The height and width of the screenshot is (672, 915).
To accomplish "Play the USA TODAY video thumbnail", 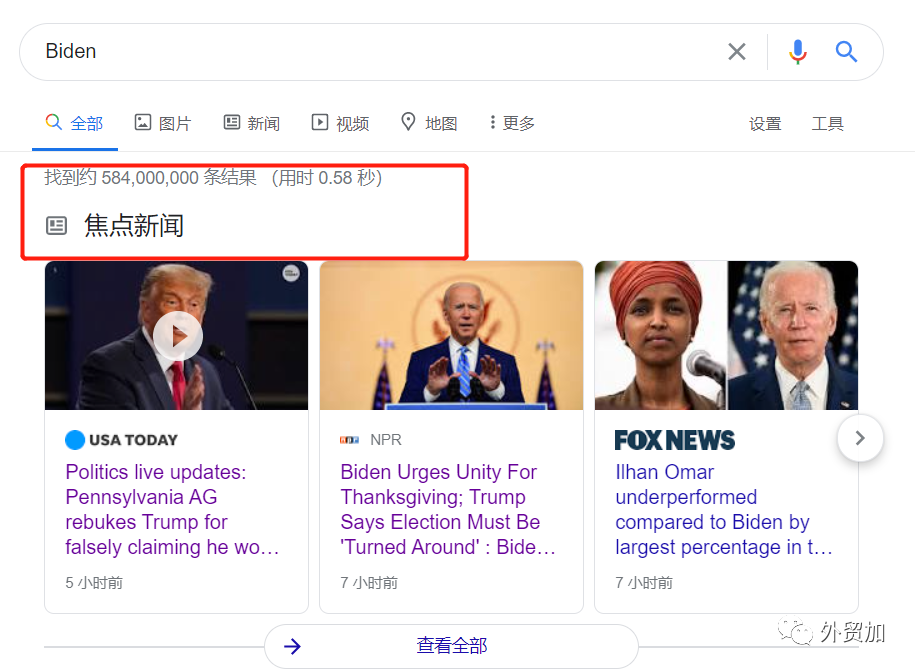I will click(x=177, y=336).
